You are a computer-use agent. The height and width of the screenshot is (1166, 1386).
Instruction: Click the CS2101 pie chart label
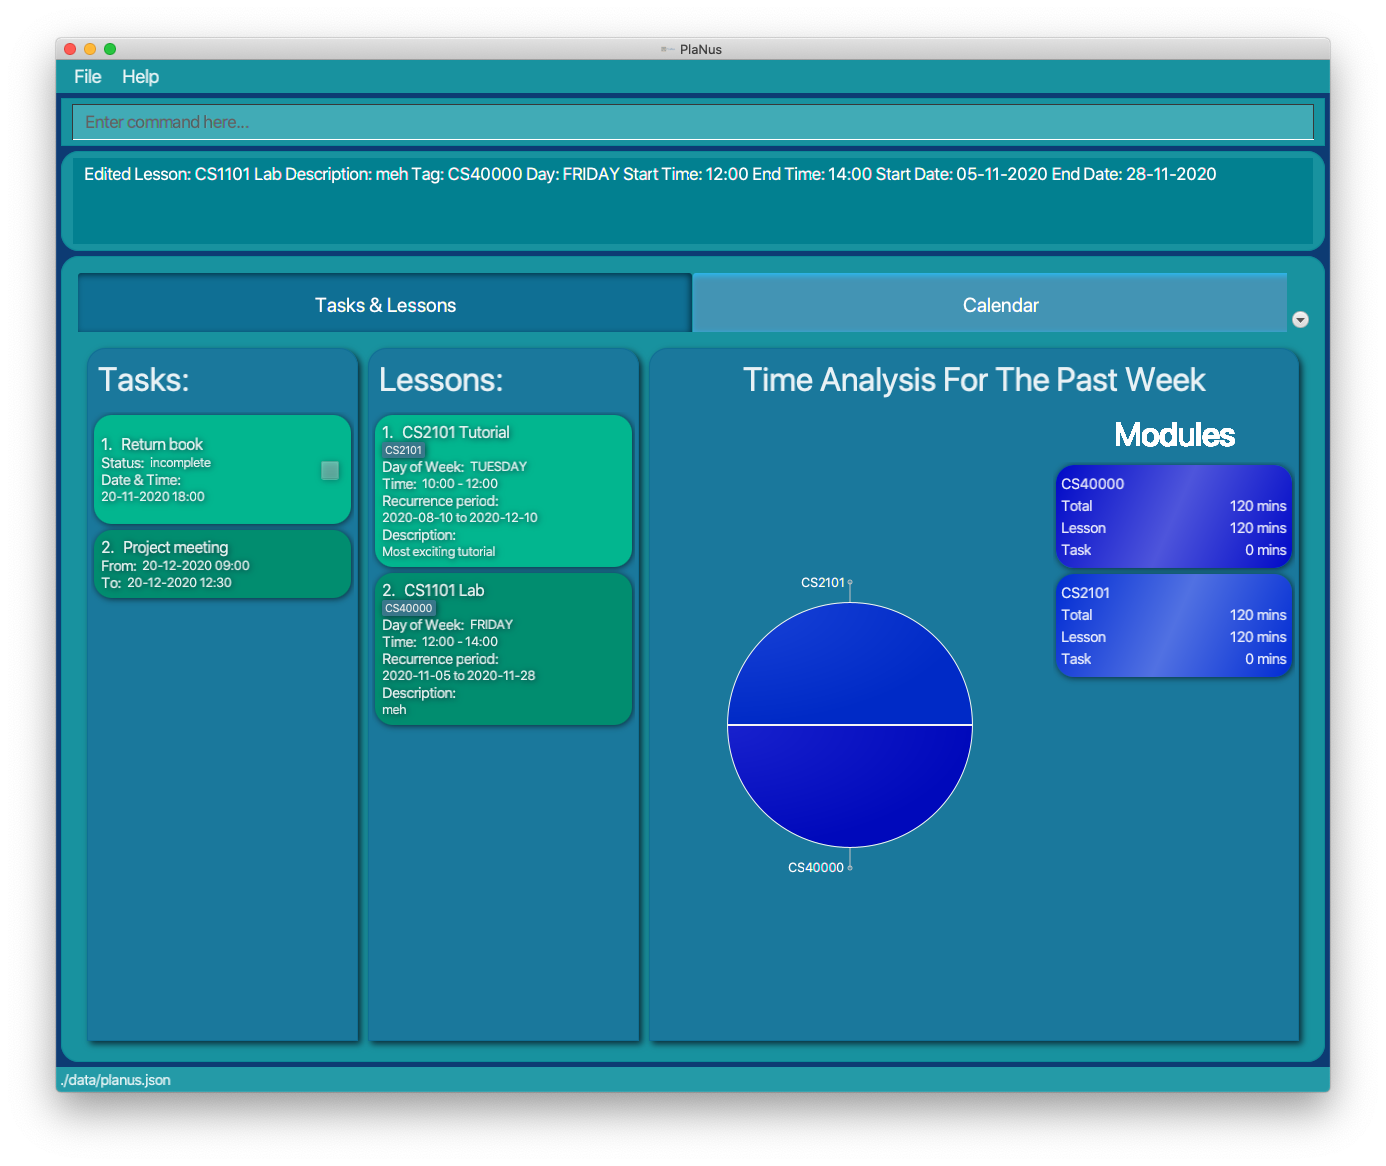(x=823, y=582)
